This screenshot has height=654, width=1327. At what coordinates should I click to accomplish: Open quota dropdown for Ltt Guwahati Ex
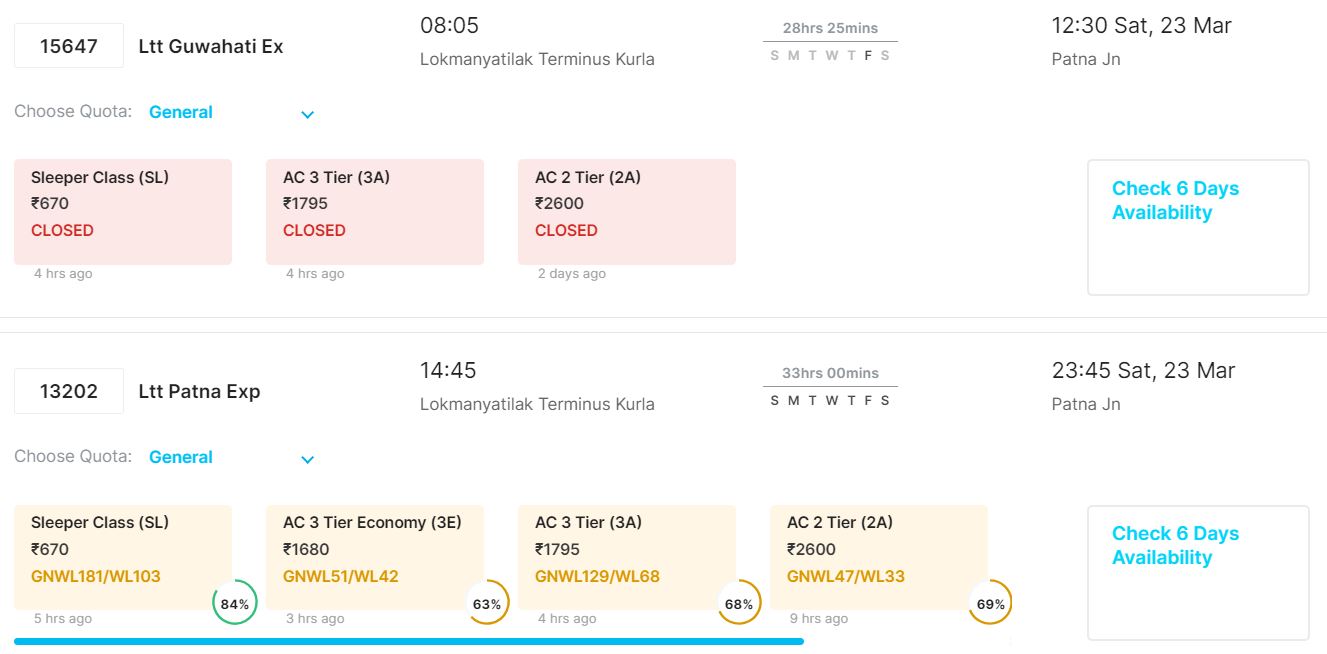(x=230, y=113)
